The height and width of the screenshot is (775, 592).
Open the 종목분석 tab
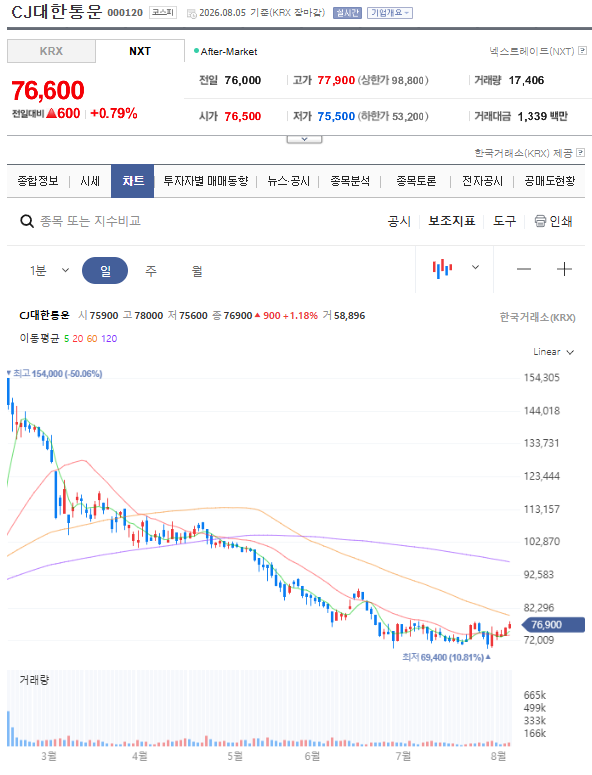click(x=350, y=181)
